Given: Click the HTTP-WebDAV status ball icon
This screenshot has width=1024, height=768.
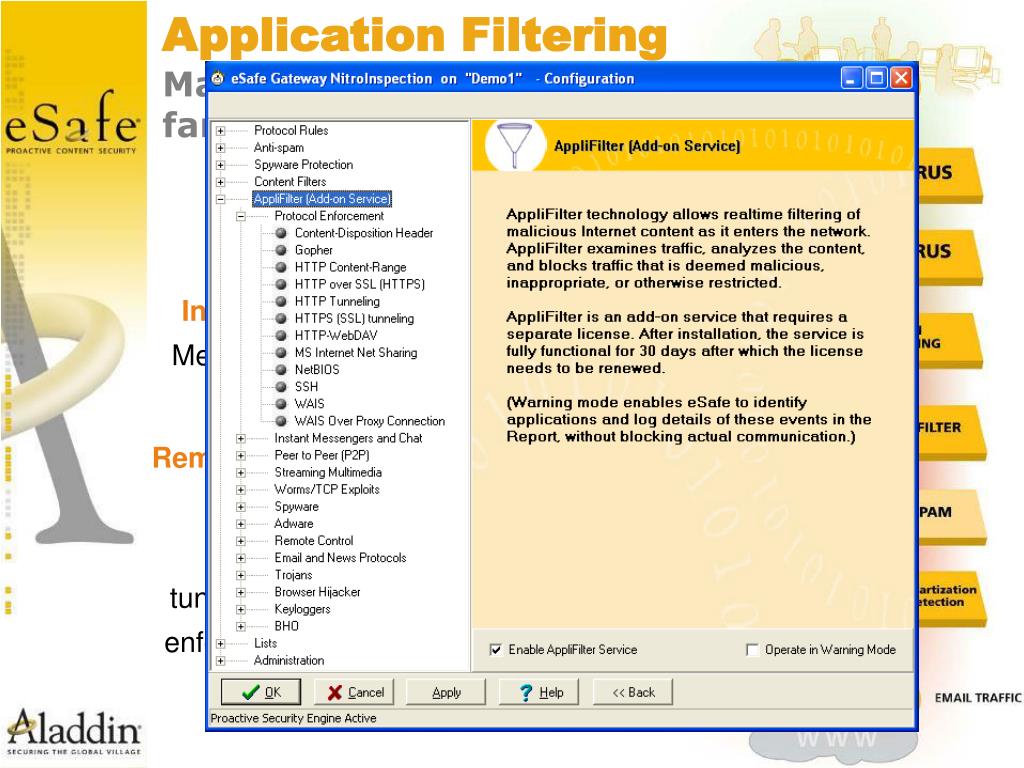Looking at the screenshot, I should tap(281, 335).
